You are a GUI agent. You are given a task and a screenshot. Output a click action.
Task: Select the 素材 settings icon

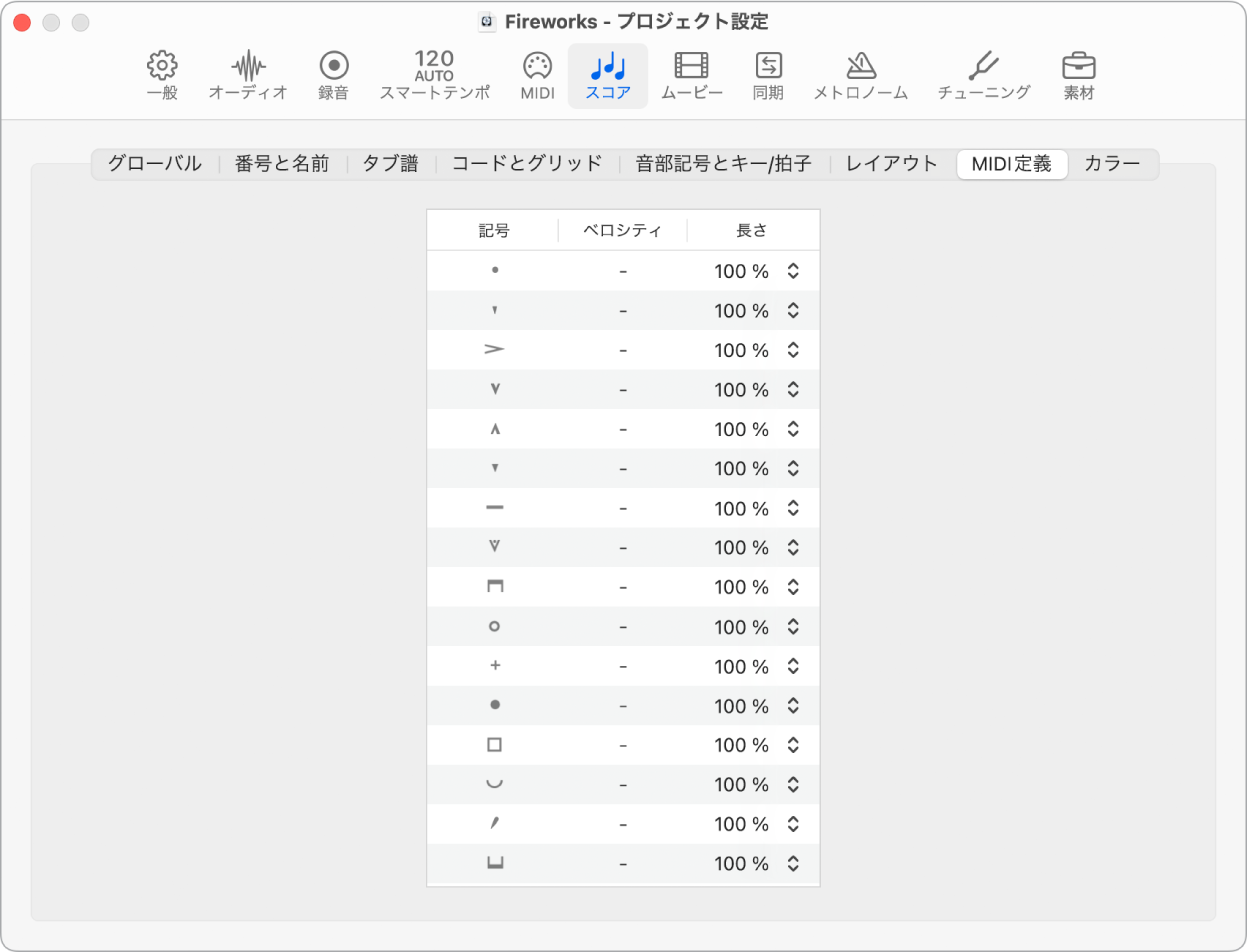pos(1078,75)
